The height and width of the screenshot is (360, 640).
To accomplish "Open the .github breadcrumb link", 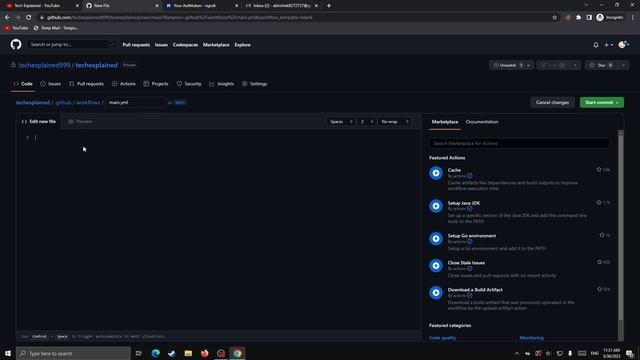I will 63,102.
